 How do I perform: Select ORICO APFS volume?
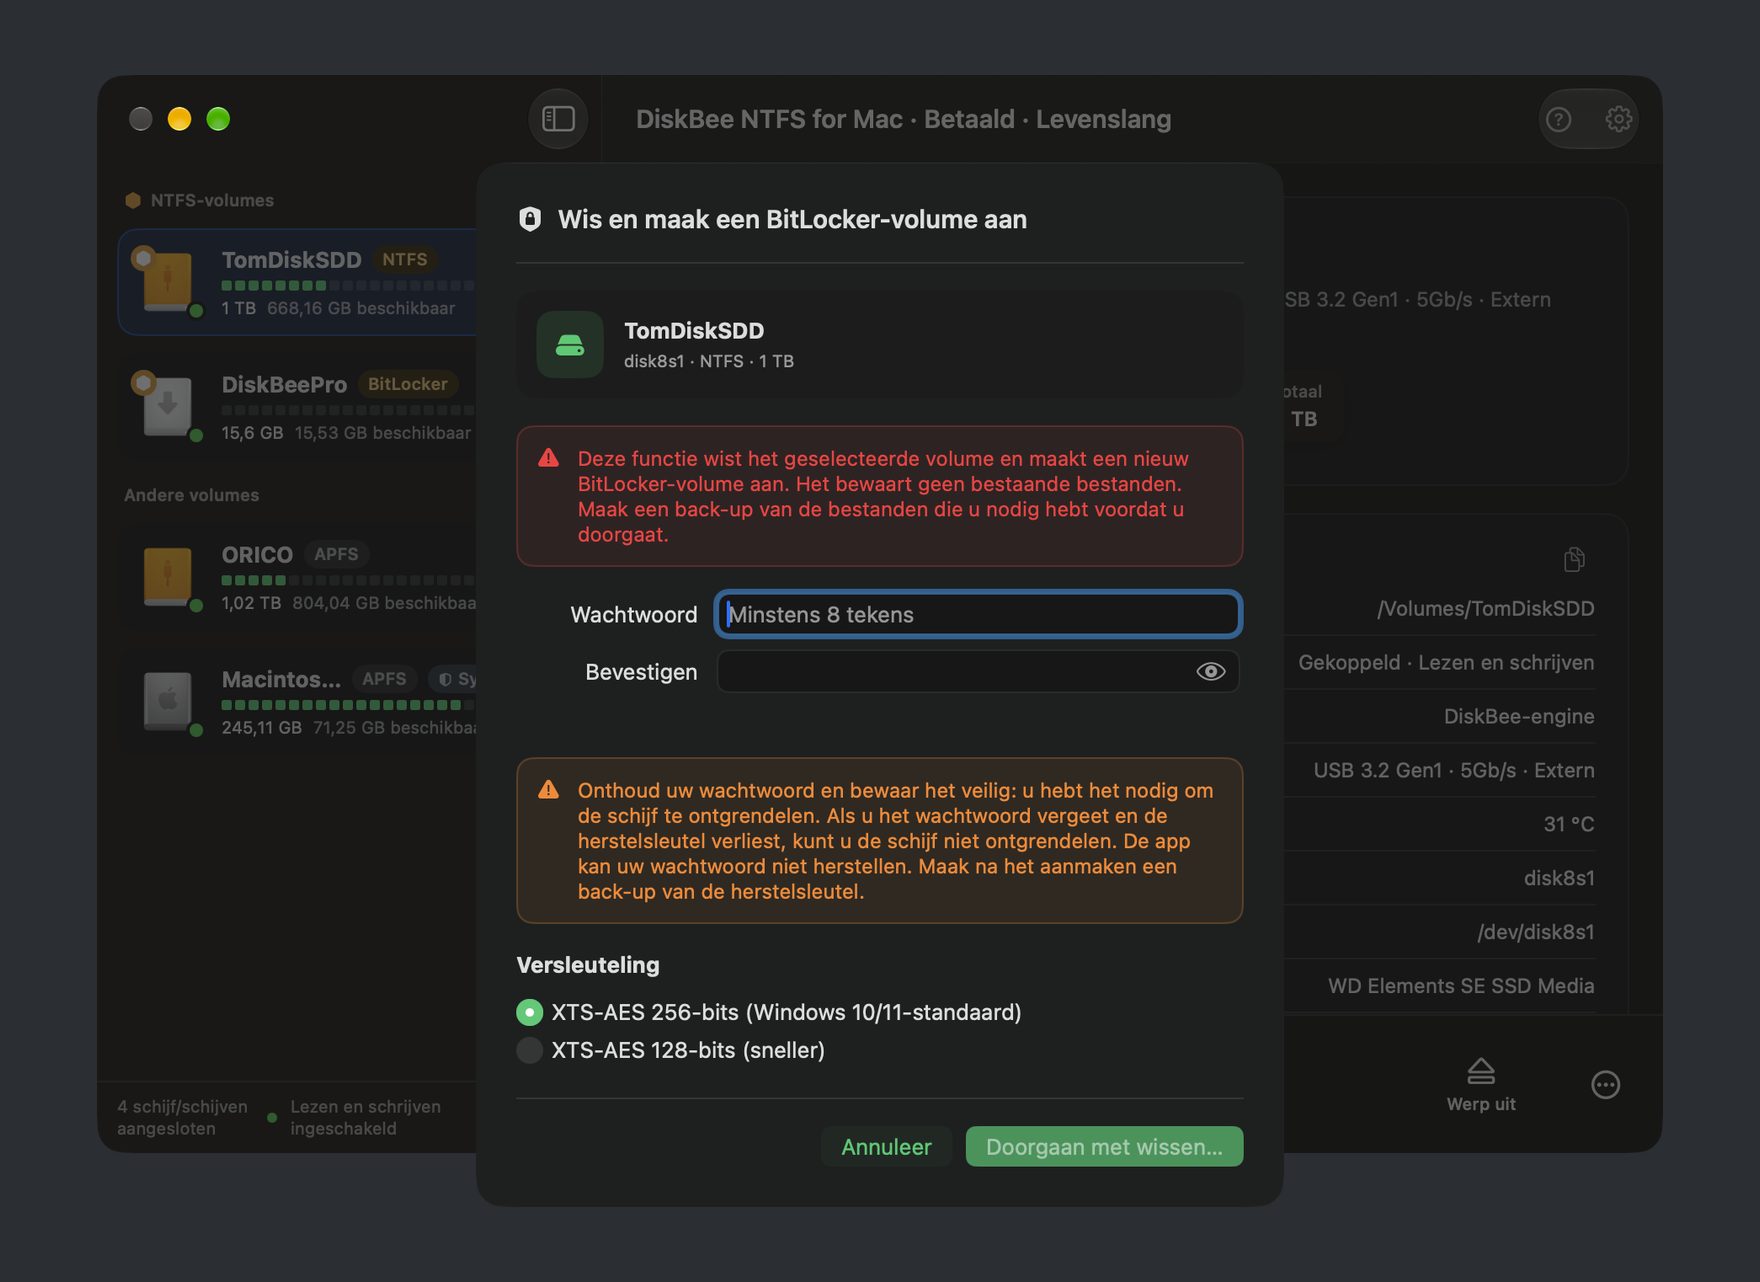click(298, 577)
